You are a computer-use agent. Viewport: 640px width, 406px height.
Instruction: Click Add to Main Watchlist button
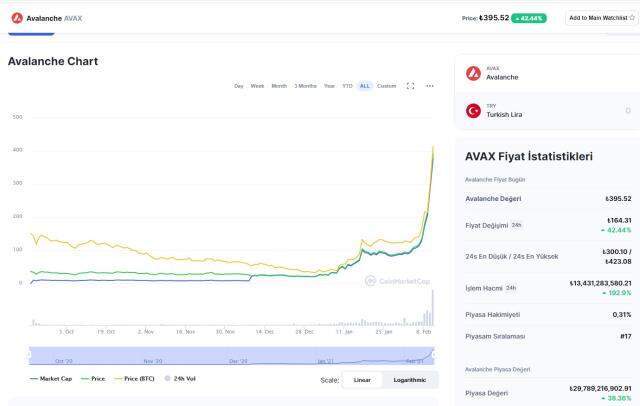(x=602, y=18)
